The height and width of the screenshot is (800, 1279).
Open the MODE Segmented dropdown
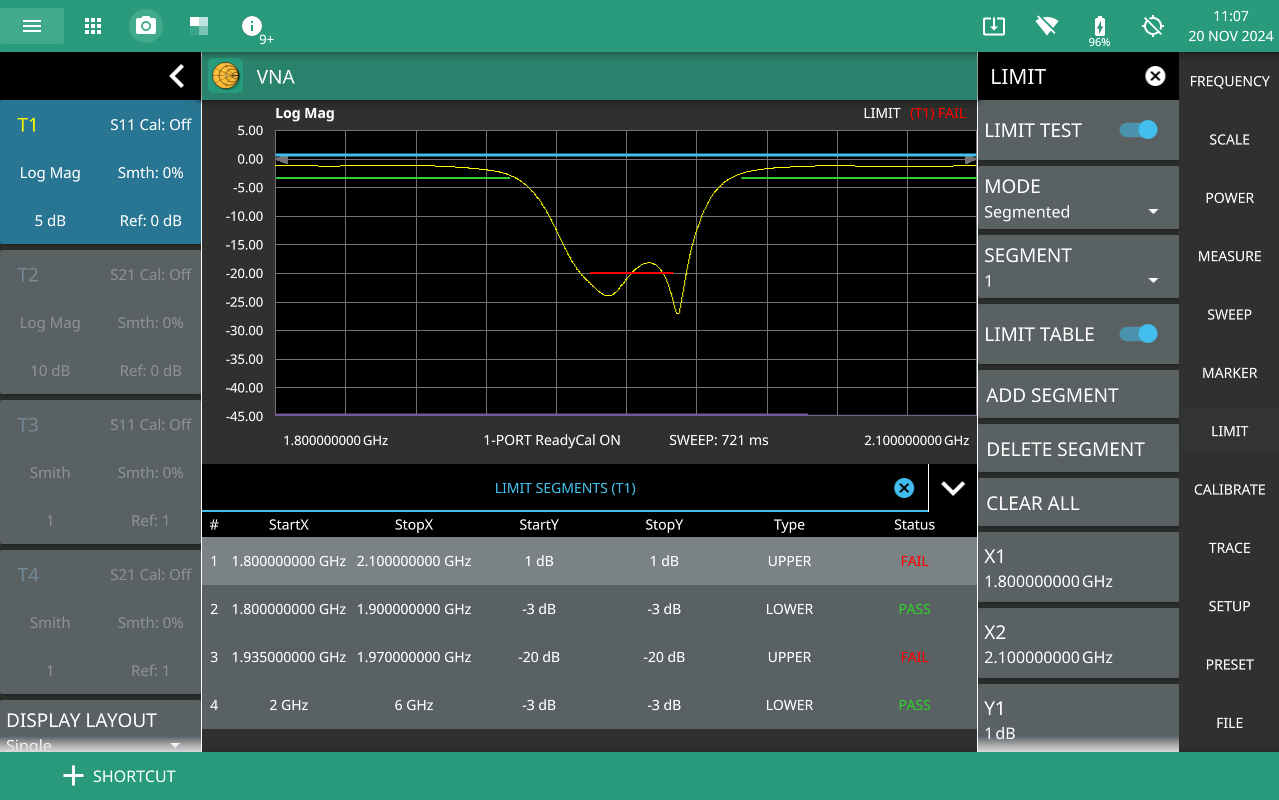tap(1078, 199)
